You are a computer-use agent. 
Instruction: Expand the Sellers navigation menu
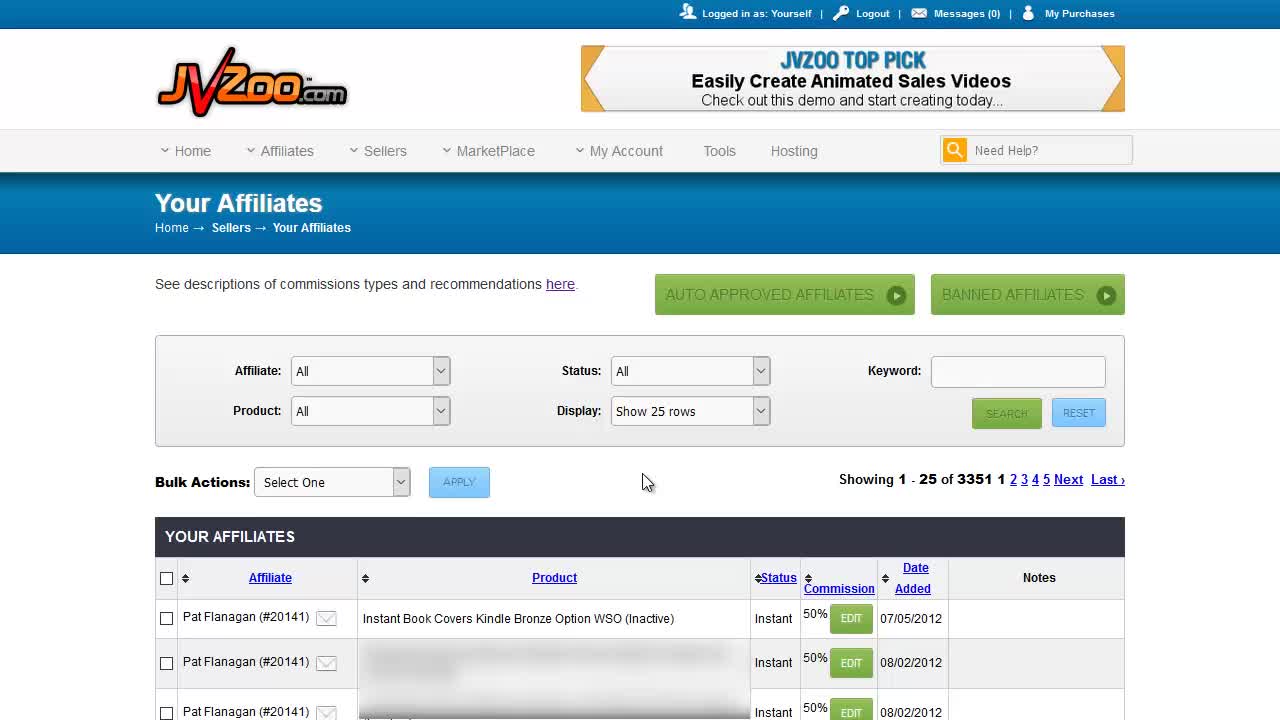(x=378, y=151)
